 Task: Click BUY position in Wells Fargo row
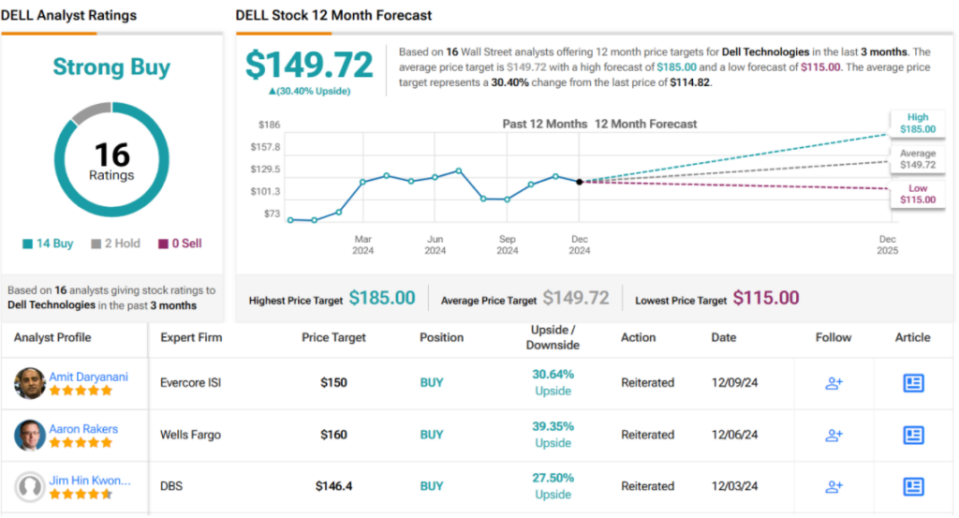[x=431, y=435]
